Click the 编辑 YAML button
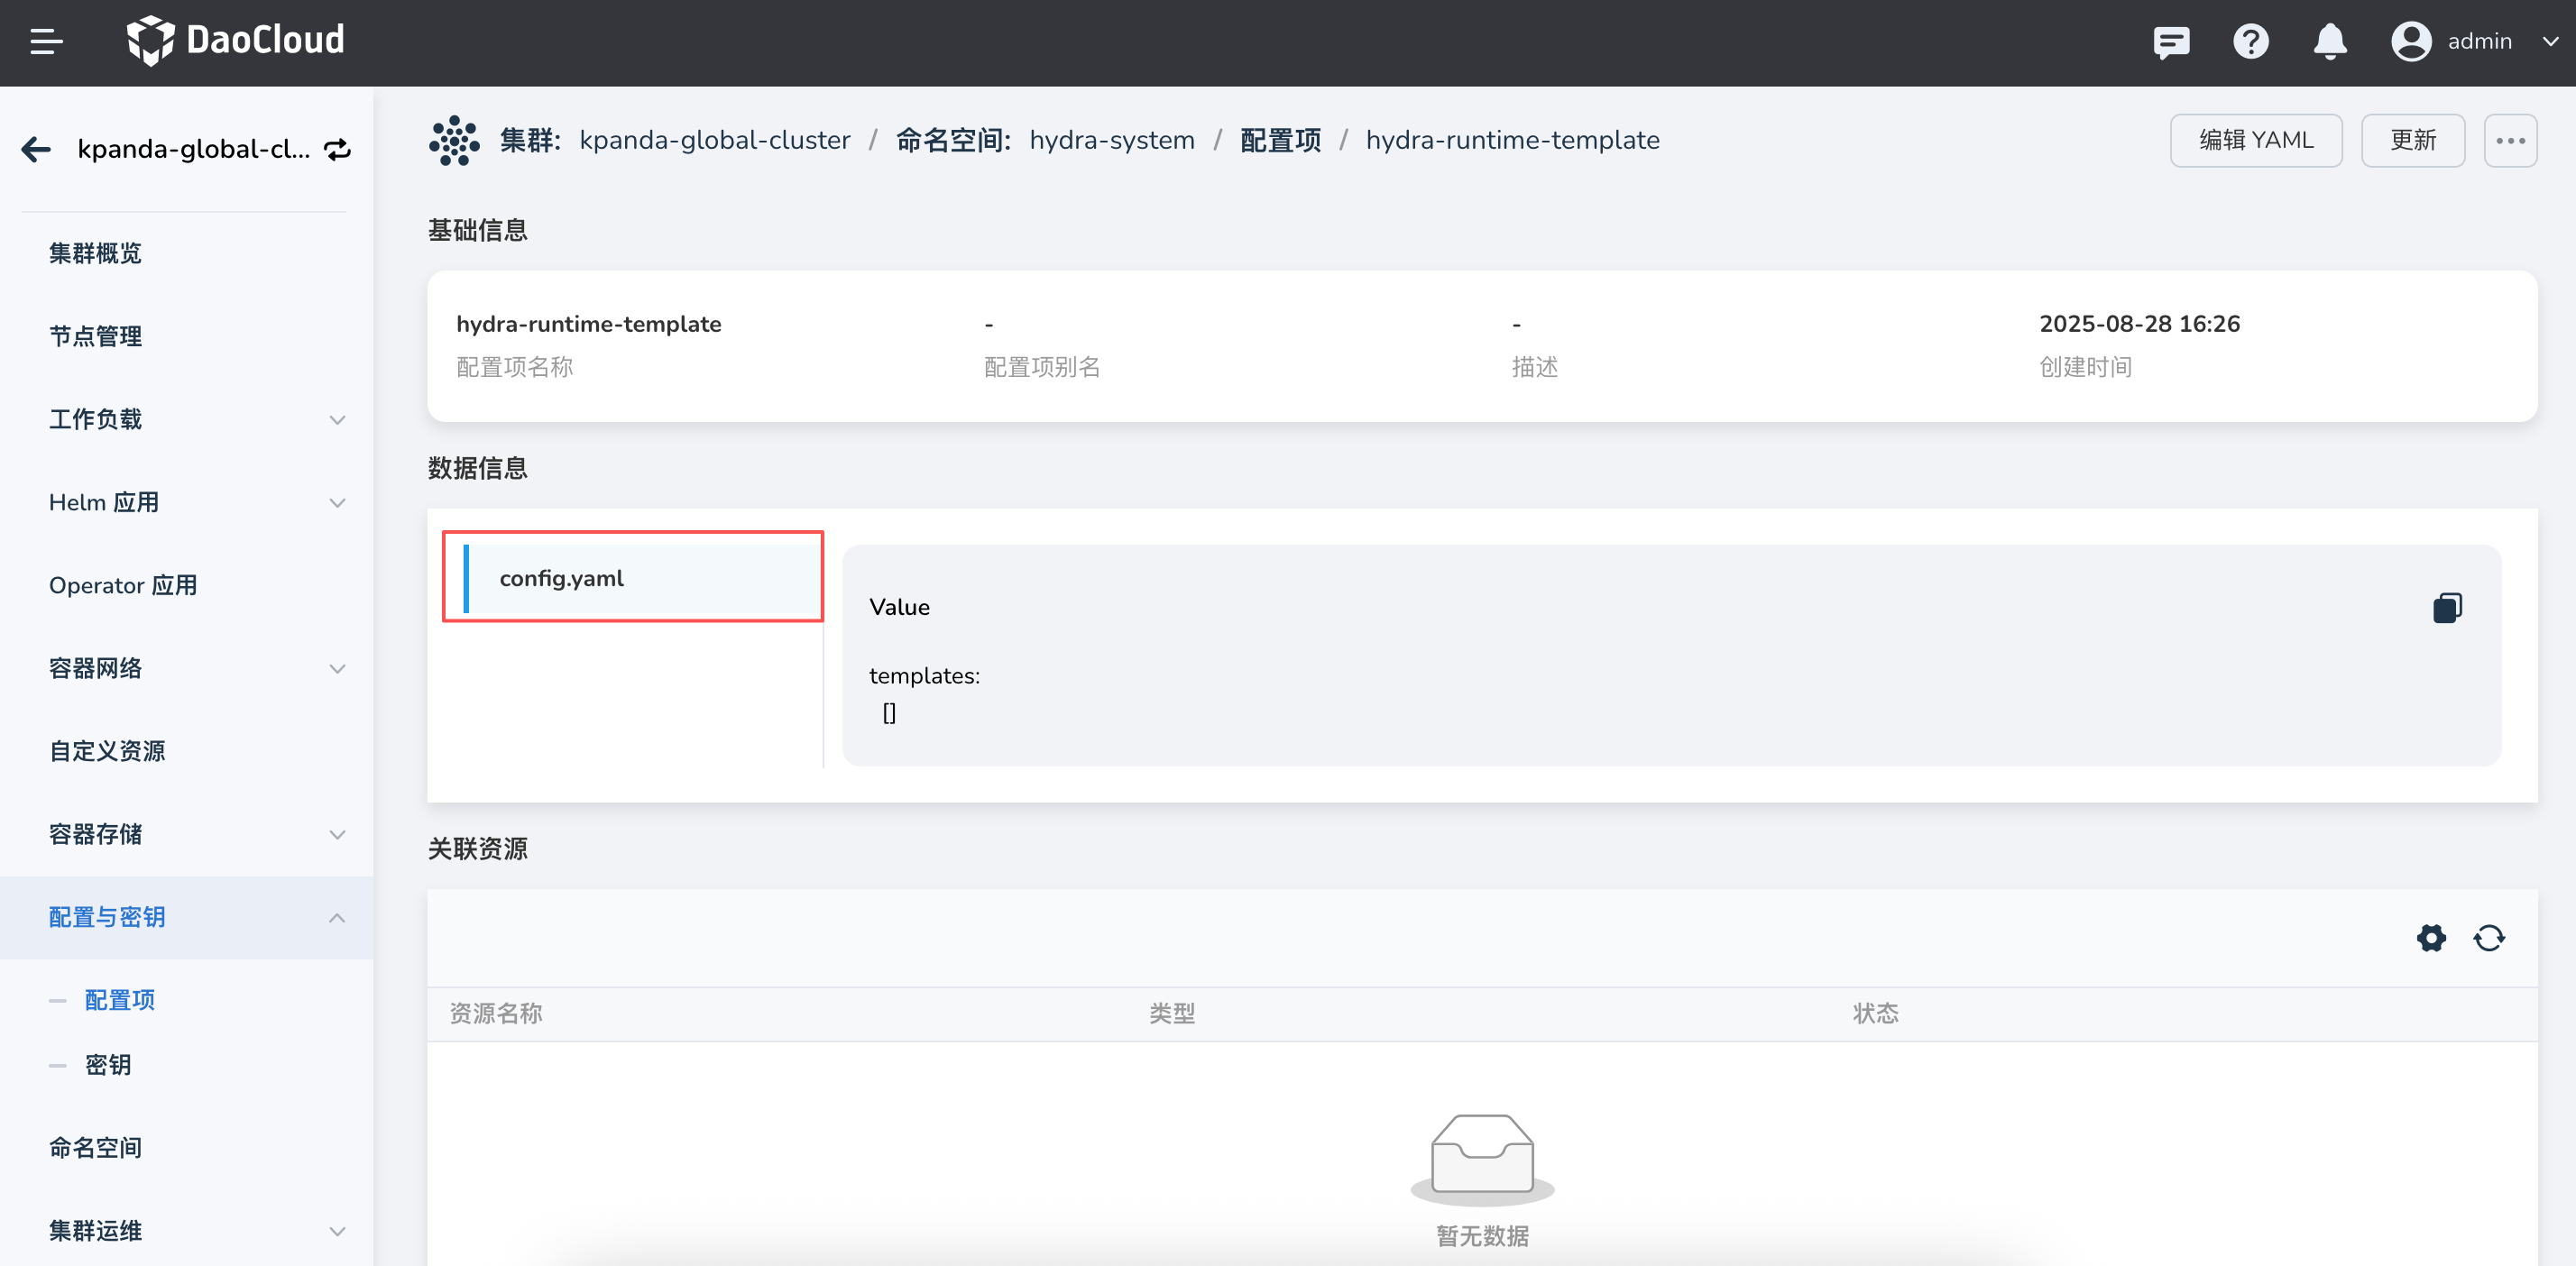The image size is (2576, 1266). pos(2255,141)
